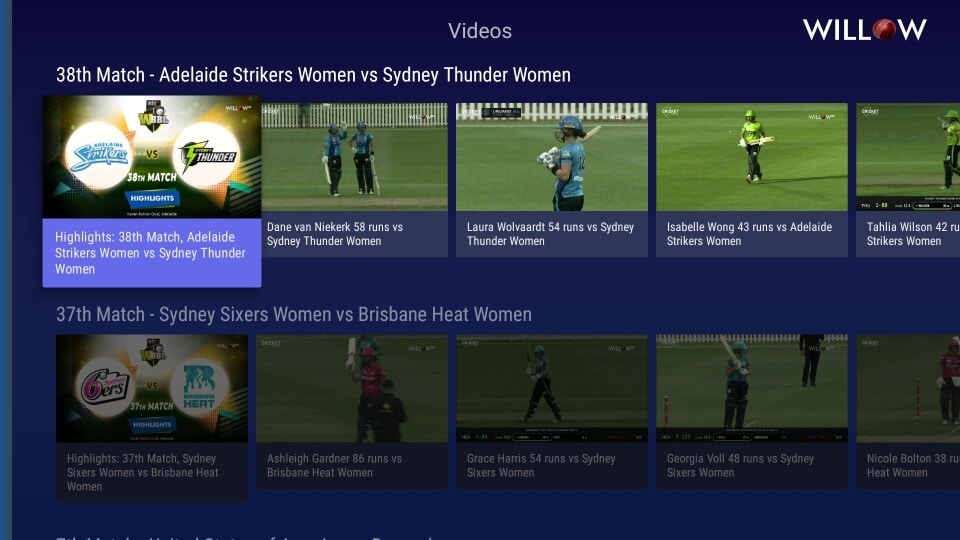960x540 pixels.
Task: Select the Videos page title
Action: (x=480, y=31)
